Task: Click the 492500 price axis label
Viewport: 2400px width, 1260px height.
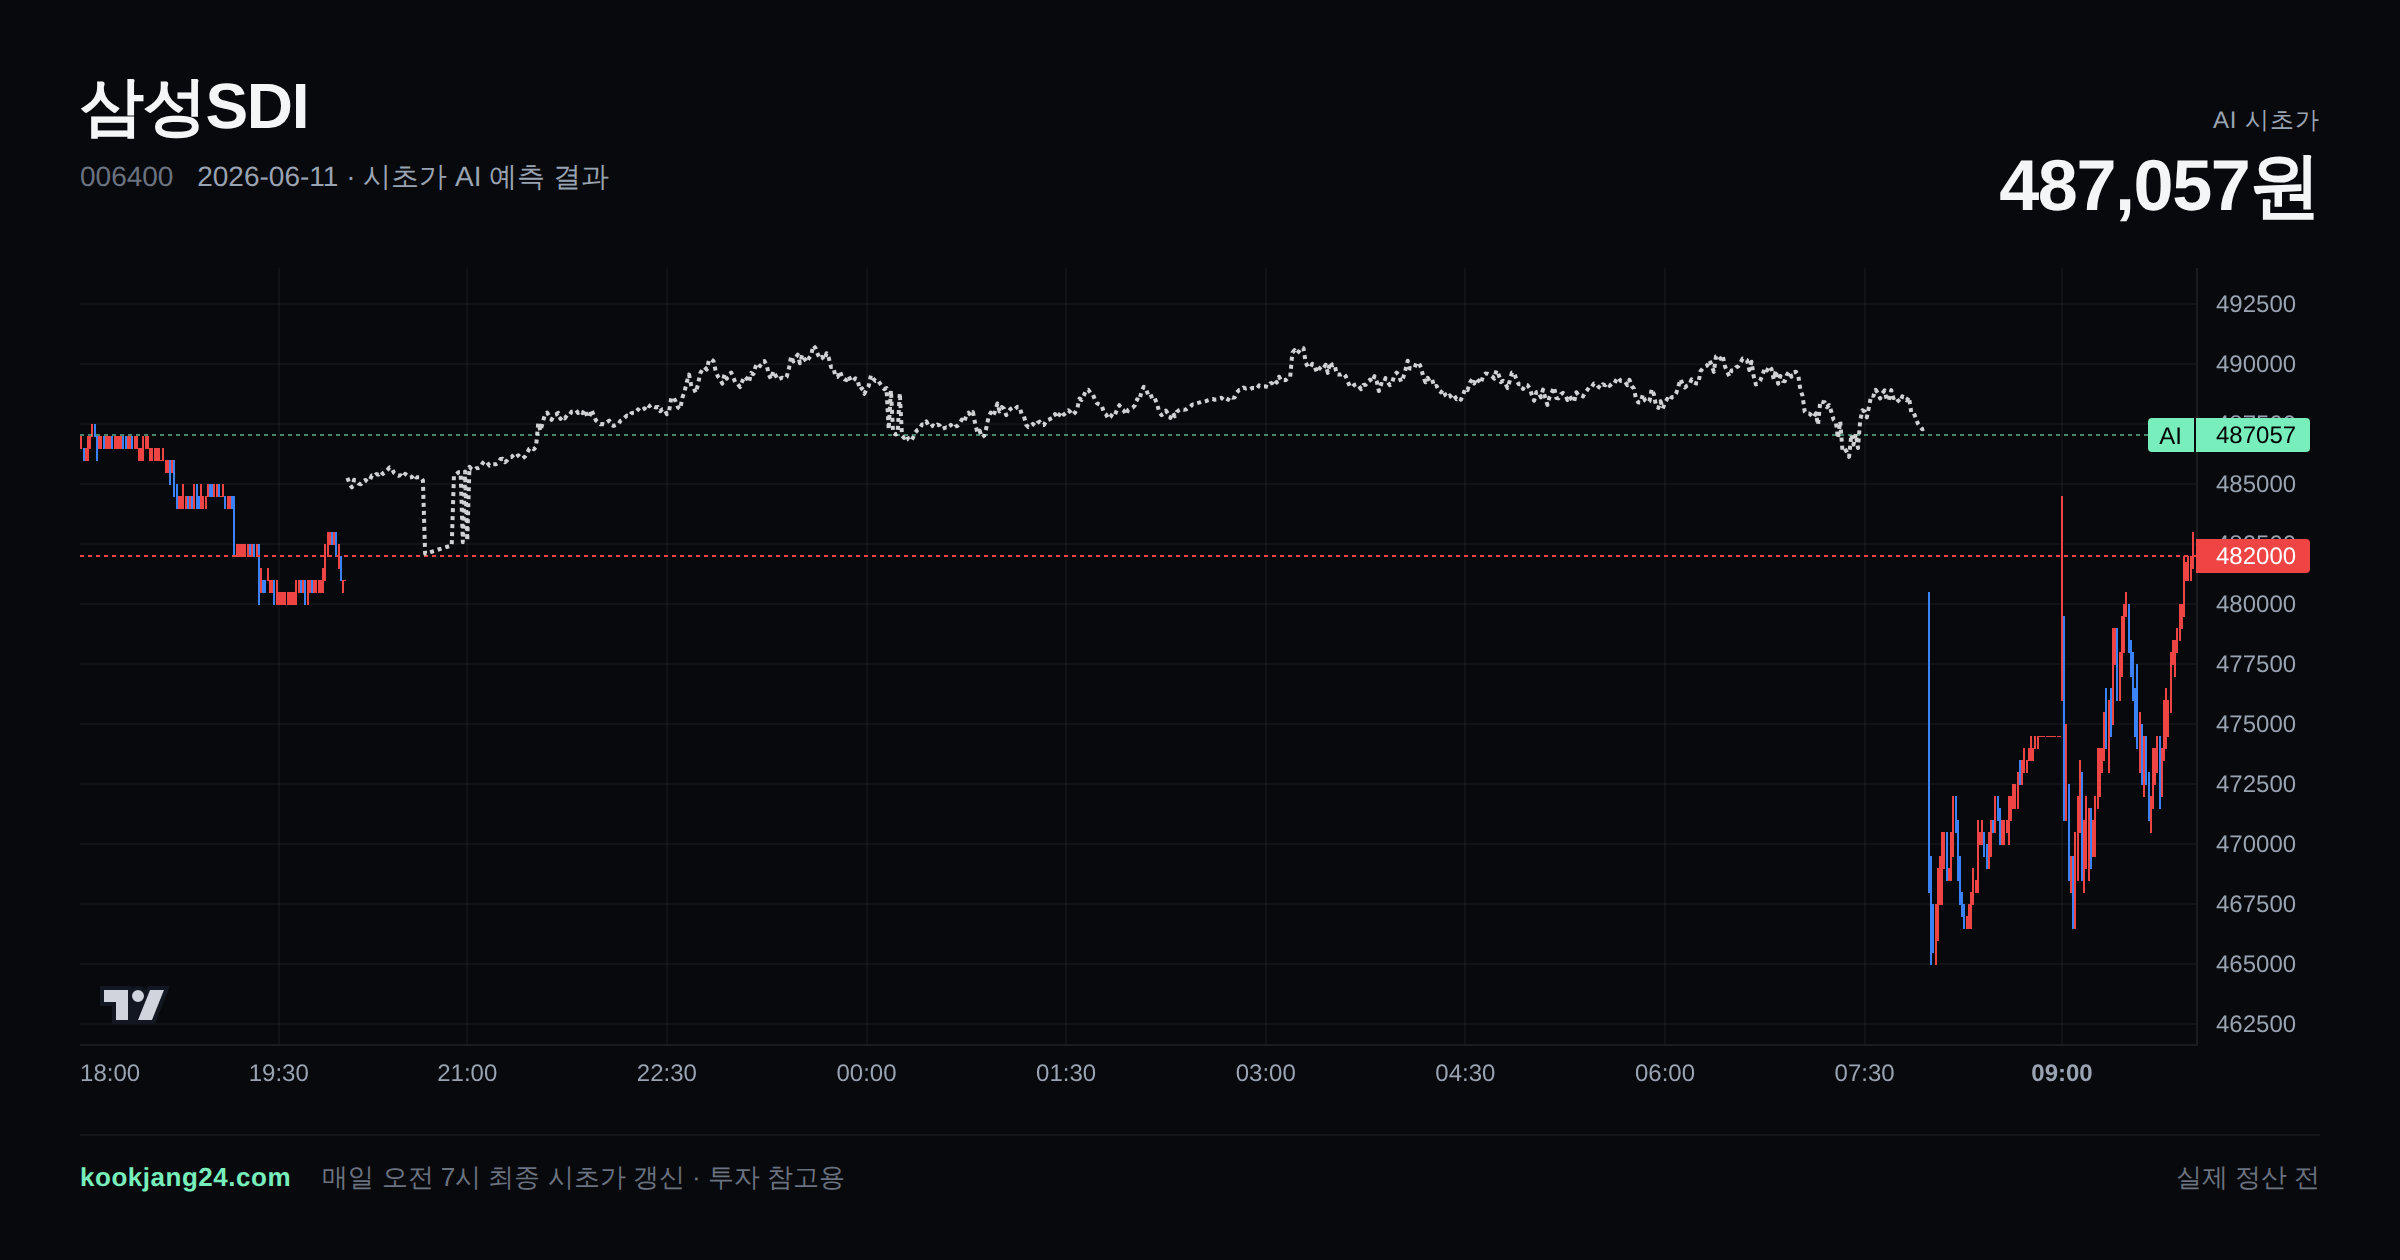Action: click(2255, 304)
